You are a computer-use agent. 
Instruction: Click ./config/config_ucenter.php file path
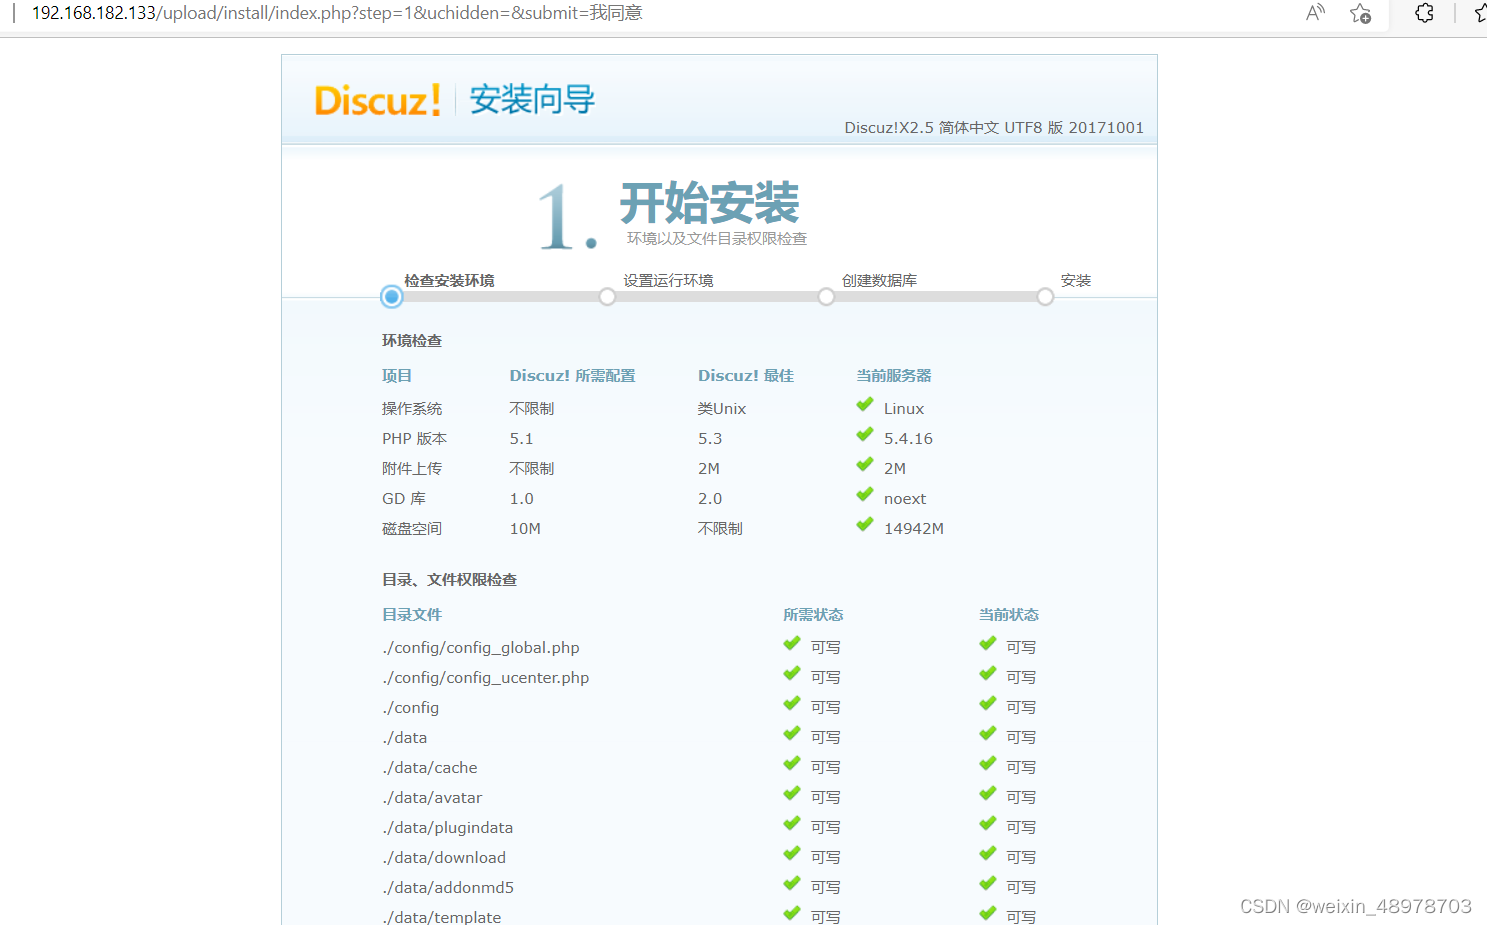click(486, 678)
